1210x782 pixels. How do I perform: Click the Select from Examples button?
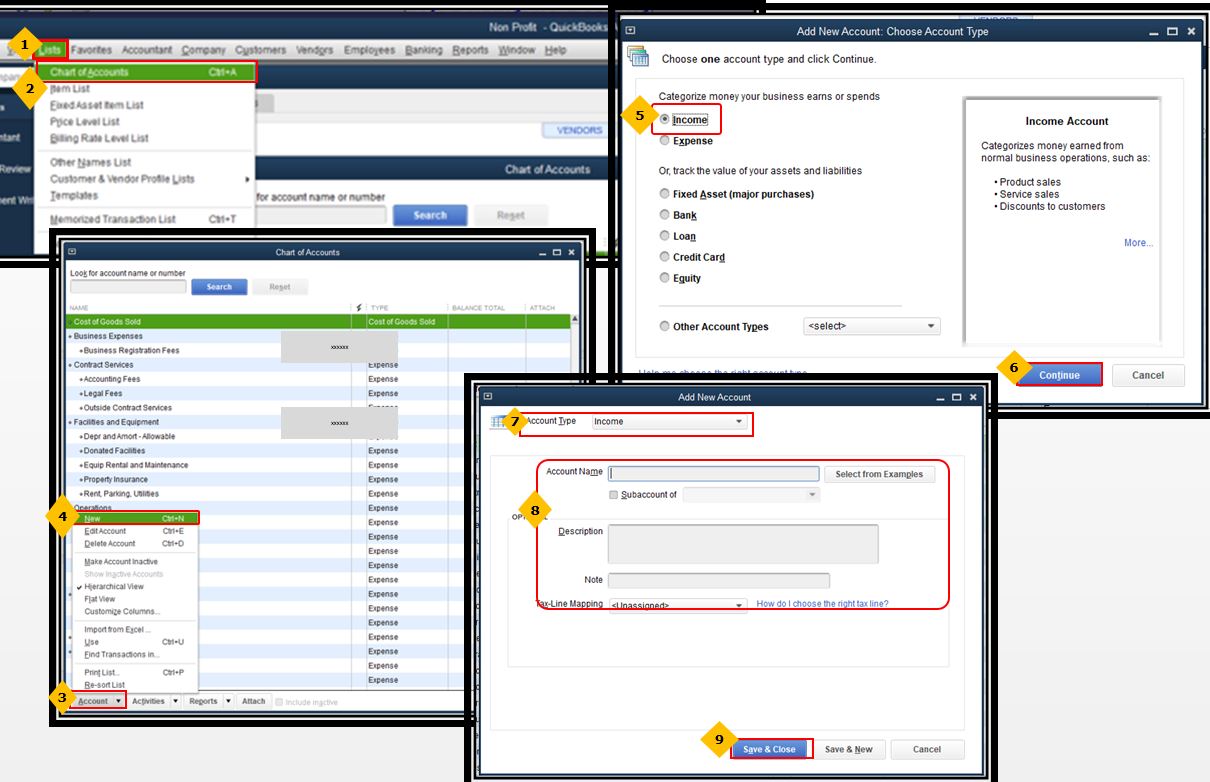coord(880,474)
